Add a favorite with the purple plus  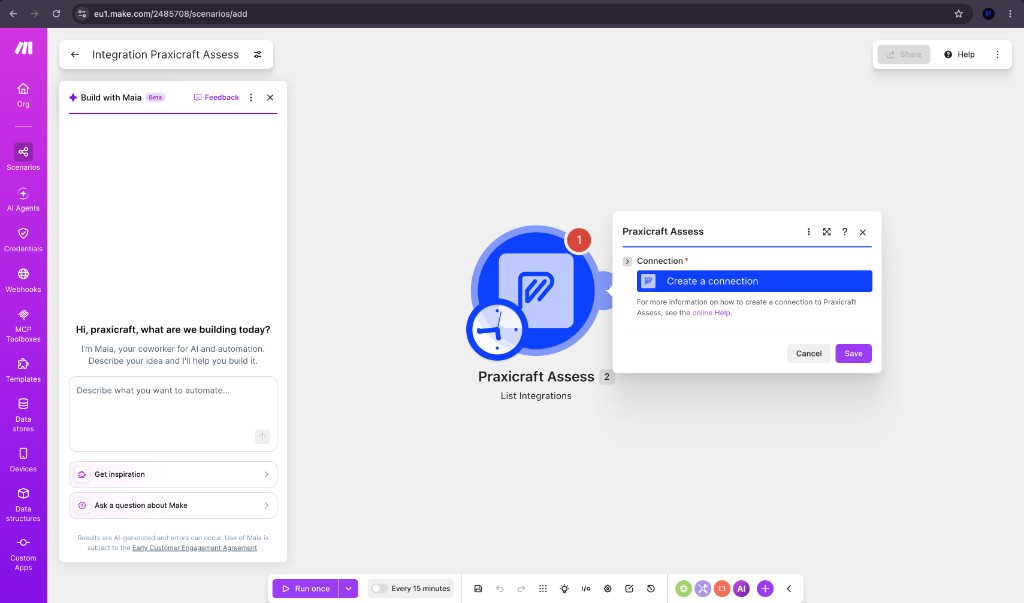pos(765,589)
